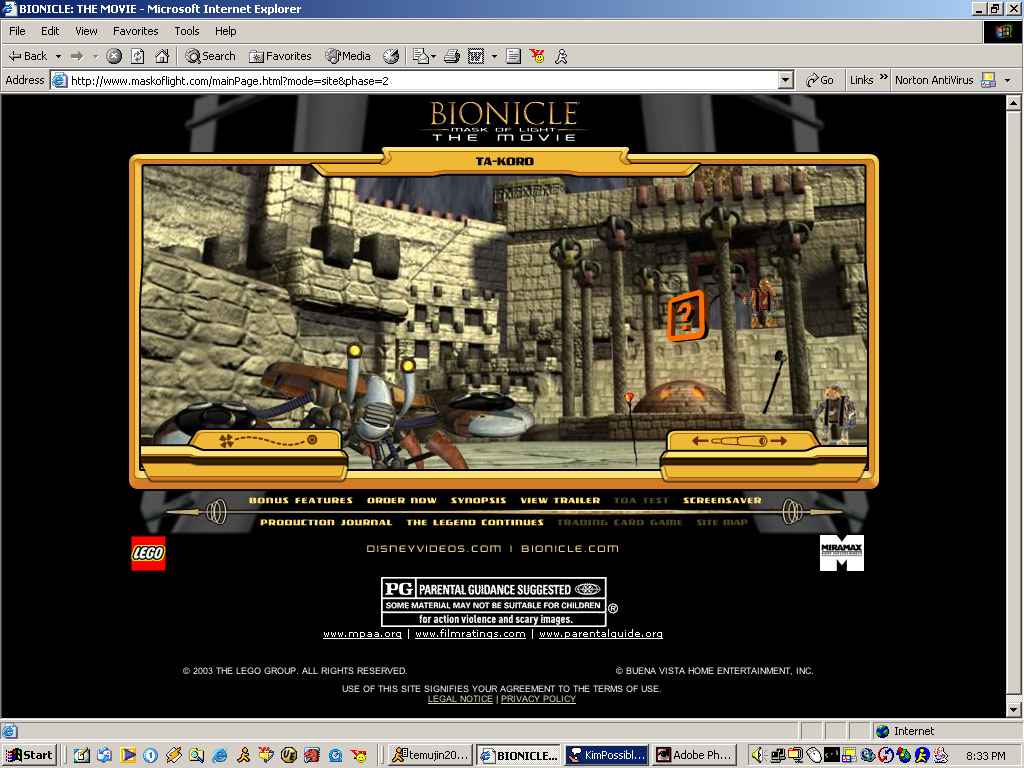Visit the BIONICLE.COM link
Image resolution: width=1024 pixels, height=768 pixels.
click(569, 549)
